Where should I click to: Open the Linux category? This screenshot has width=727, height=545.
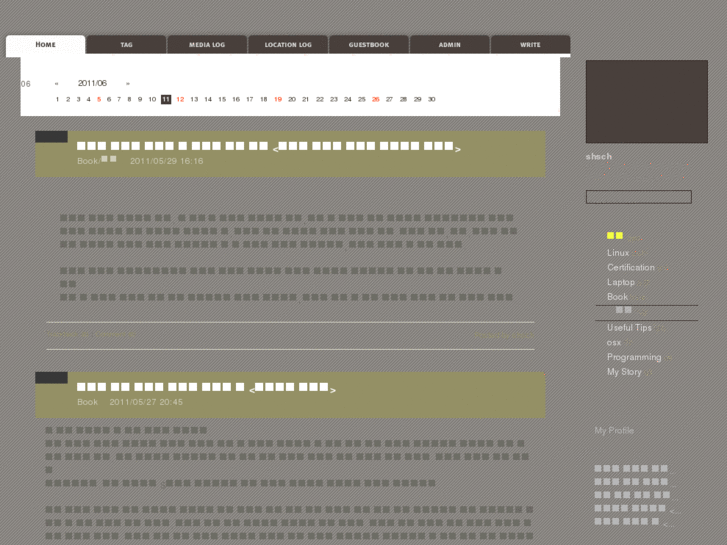[x=618, y=253]
